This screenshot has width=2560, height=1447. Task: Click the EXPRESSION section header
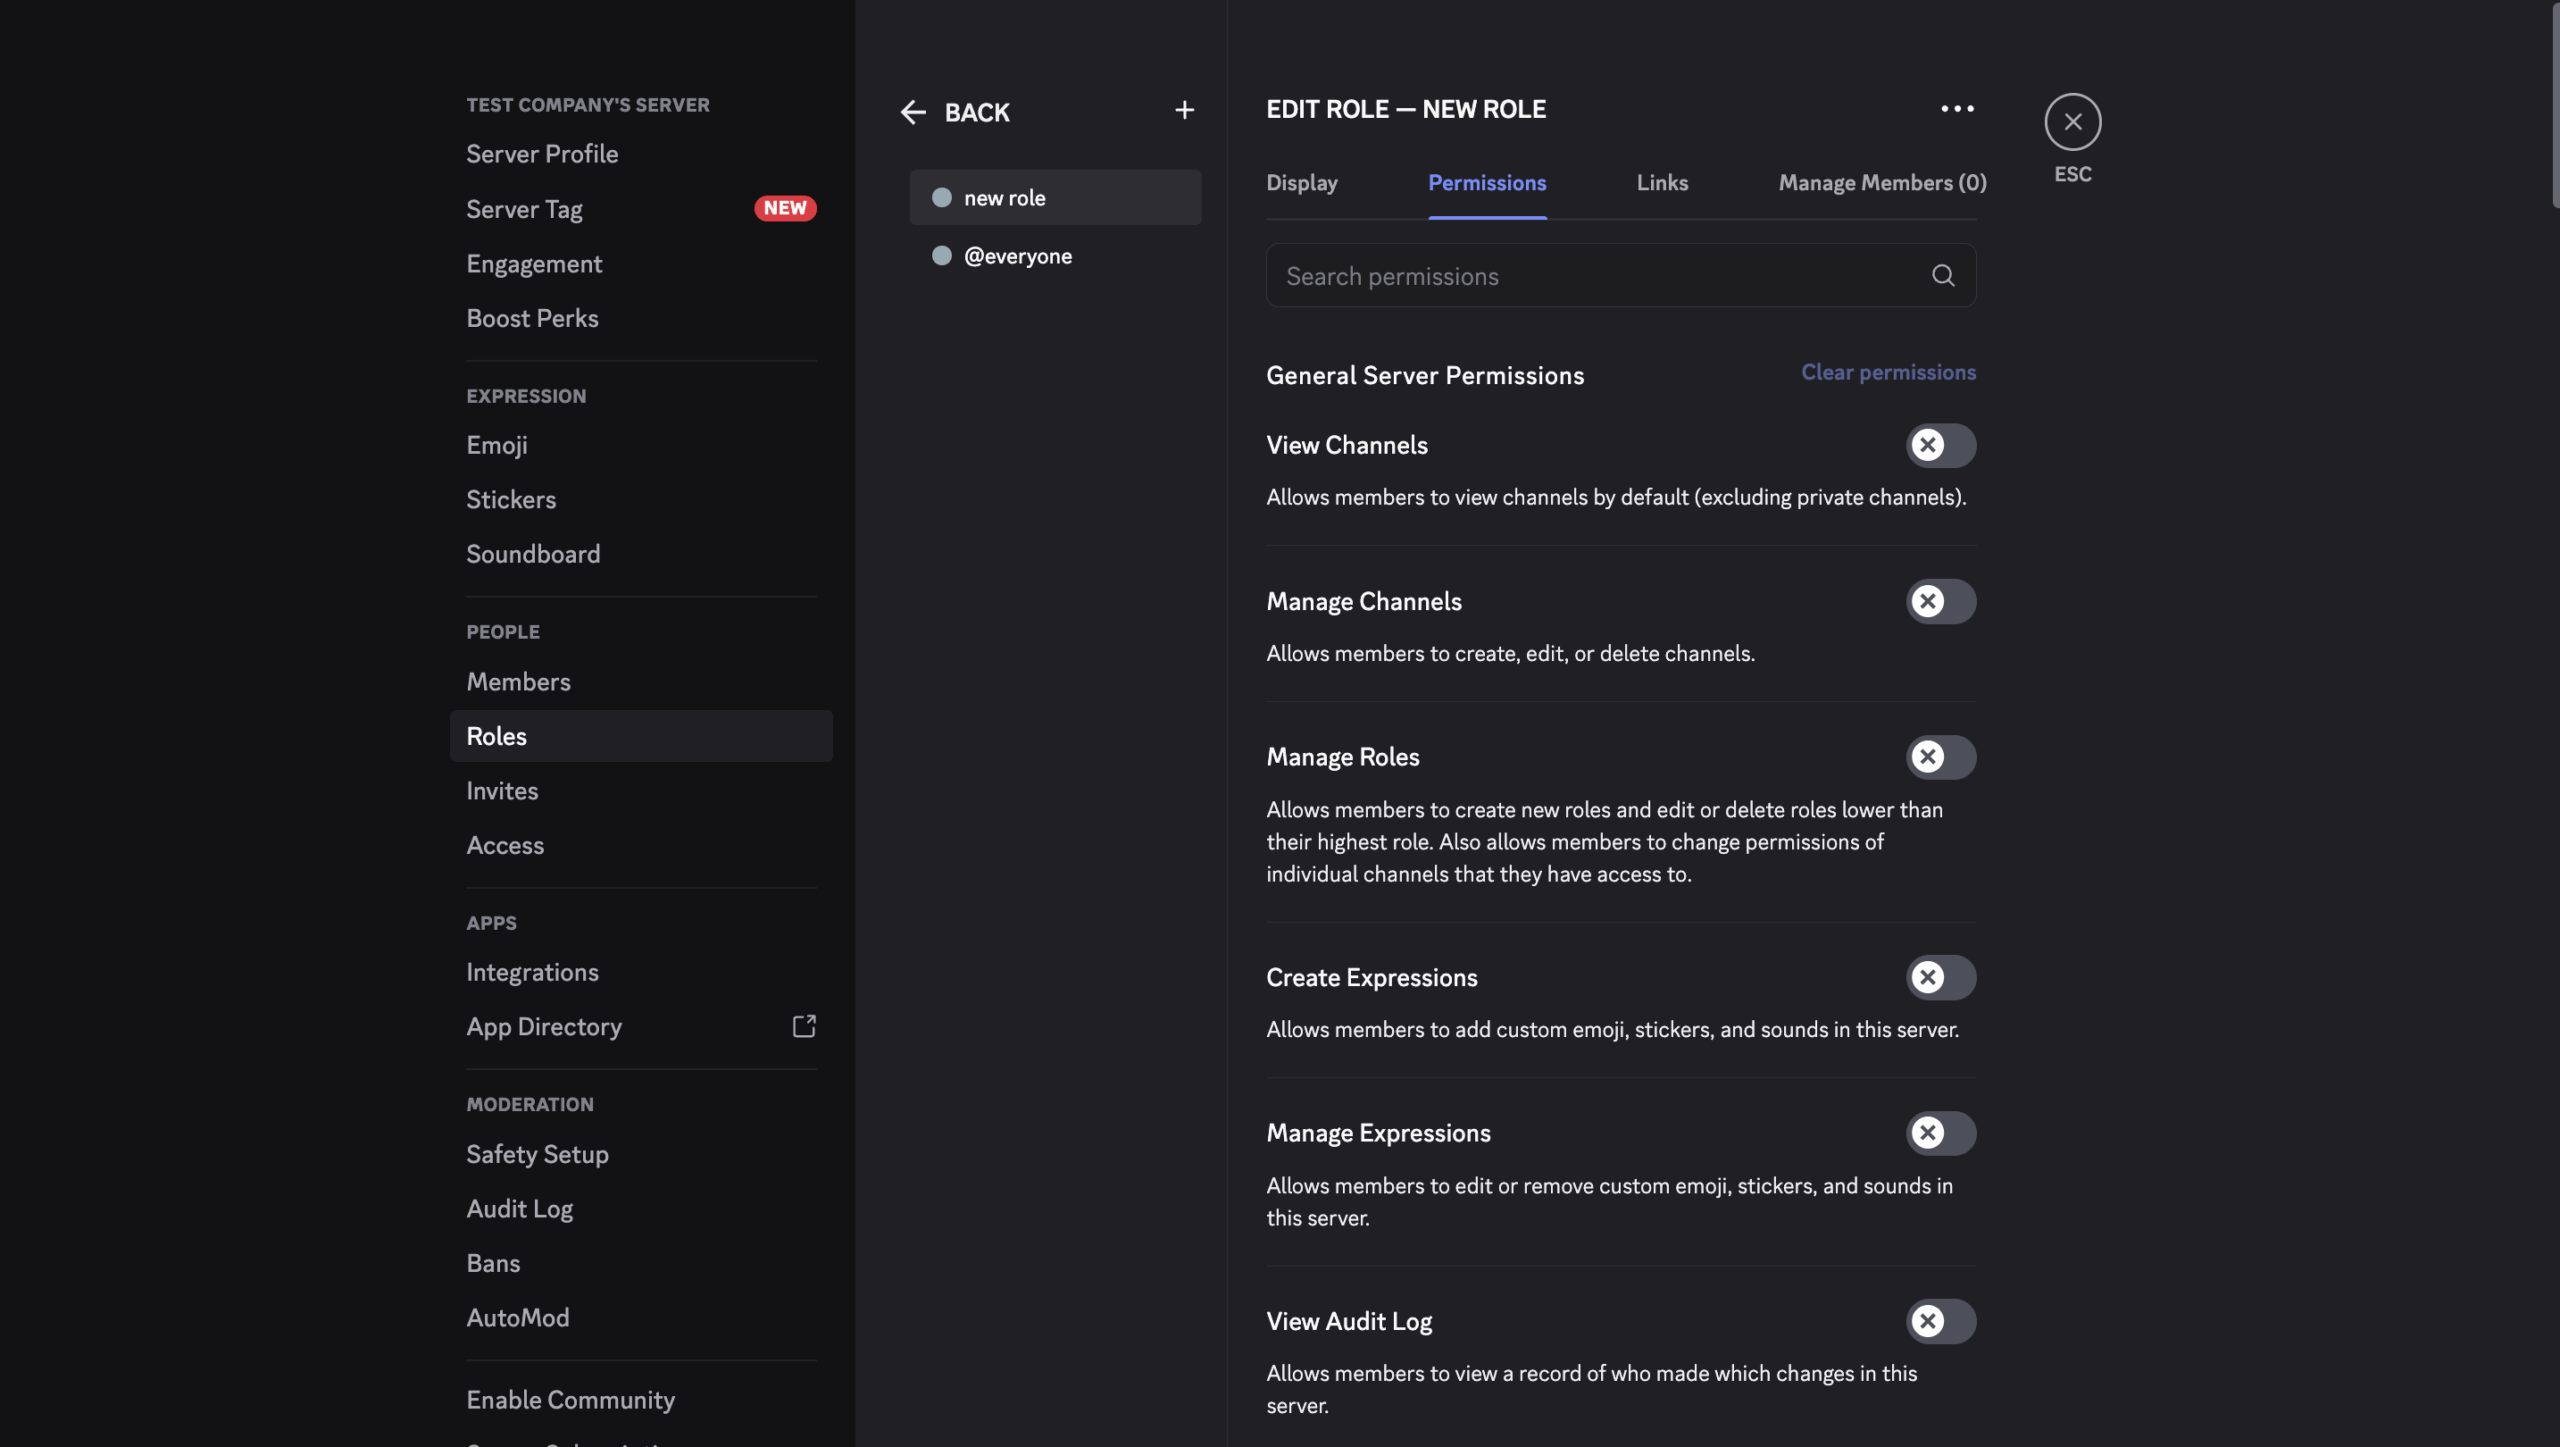tap(526, 396)
